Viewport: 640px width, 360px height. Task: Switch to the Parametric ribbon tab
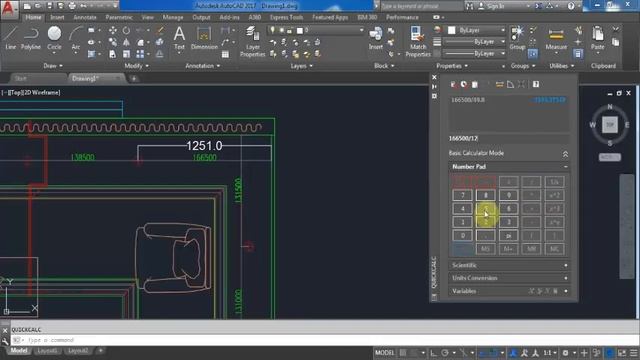[119, 17]
